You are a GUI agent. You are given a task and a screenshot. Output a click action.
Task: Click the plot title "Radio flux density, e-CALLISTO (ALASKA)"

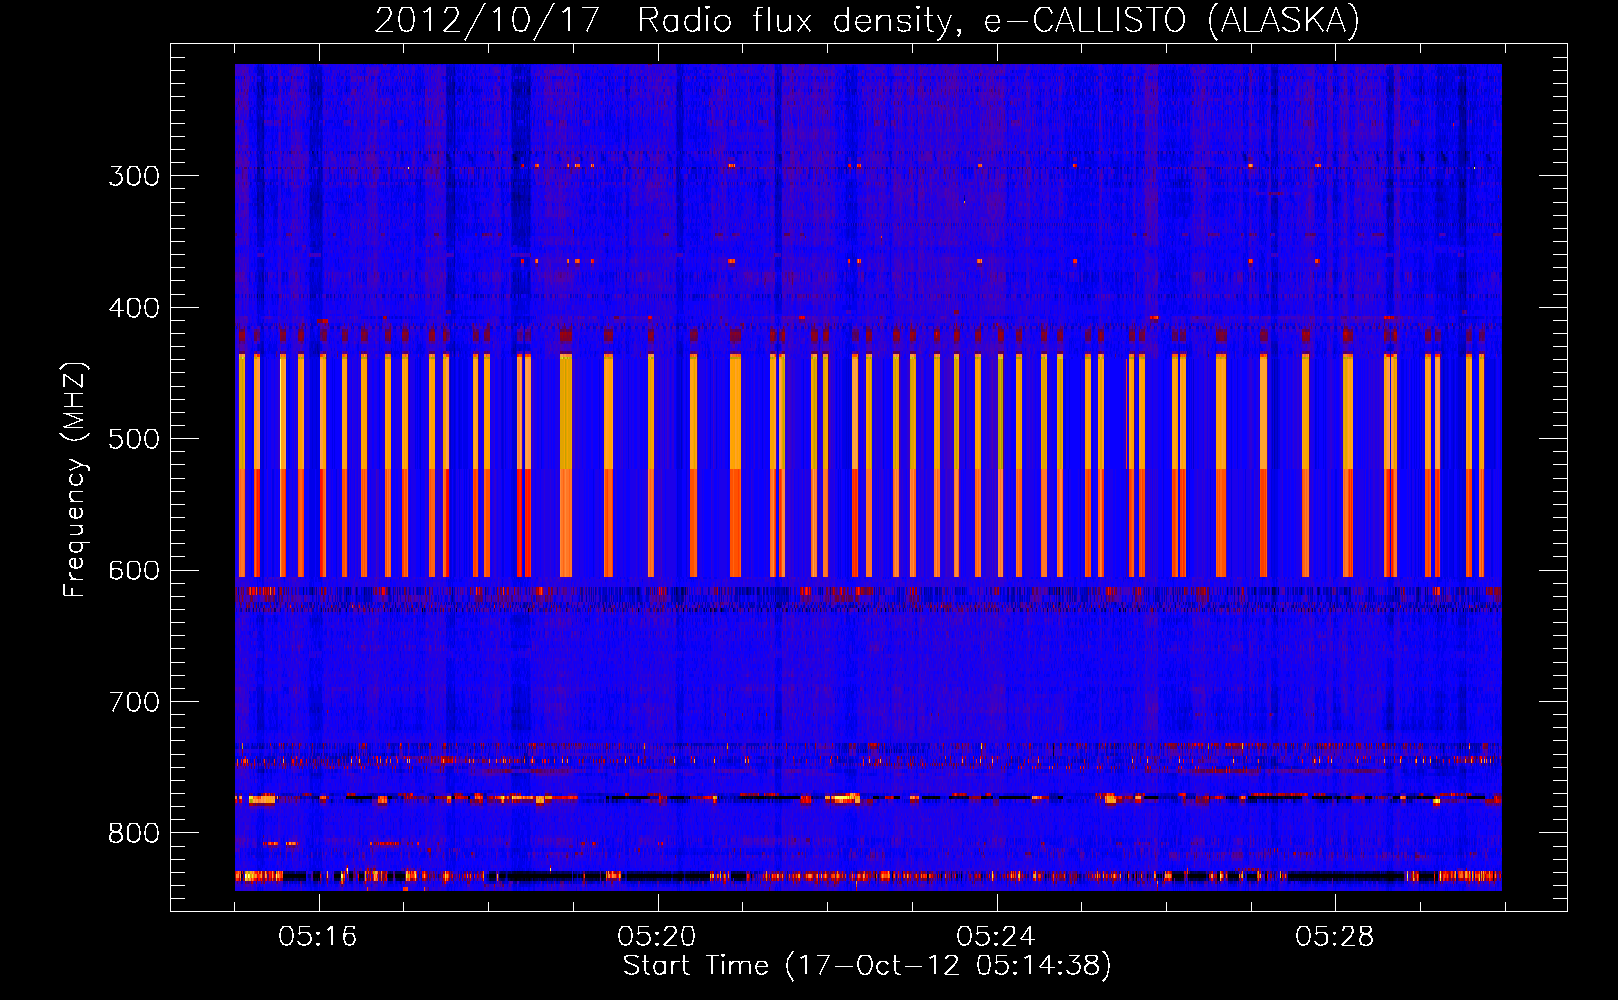click(x=998, y=20)
